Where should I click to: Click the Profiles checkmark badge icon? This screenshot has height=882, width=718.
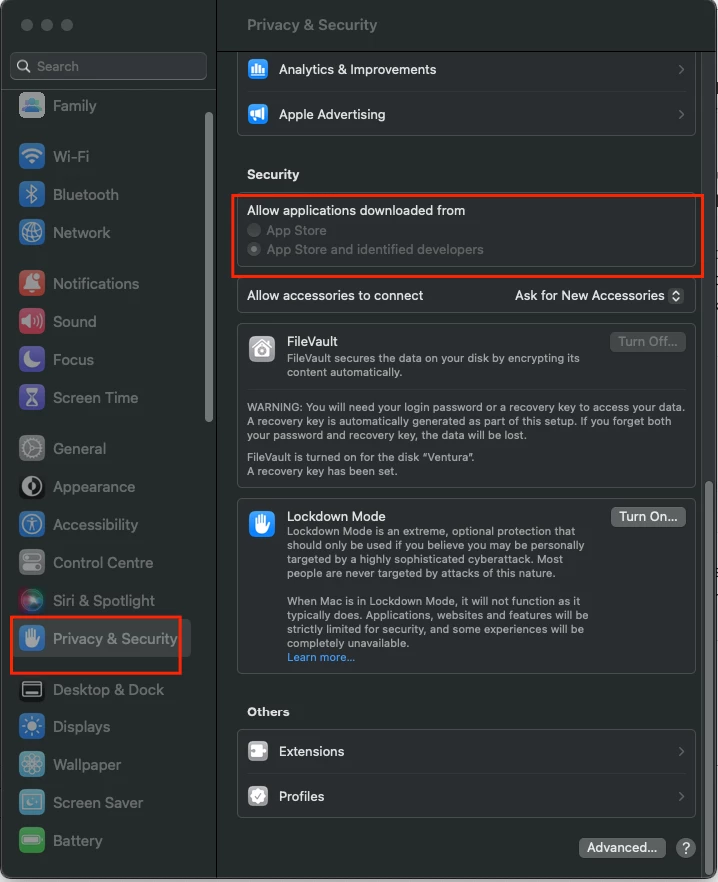point(258,796)
